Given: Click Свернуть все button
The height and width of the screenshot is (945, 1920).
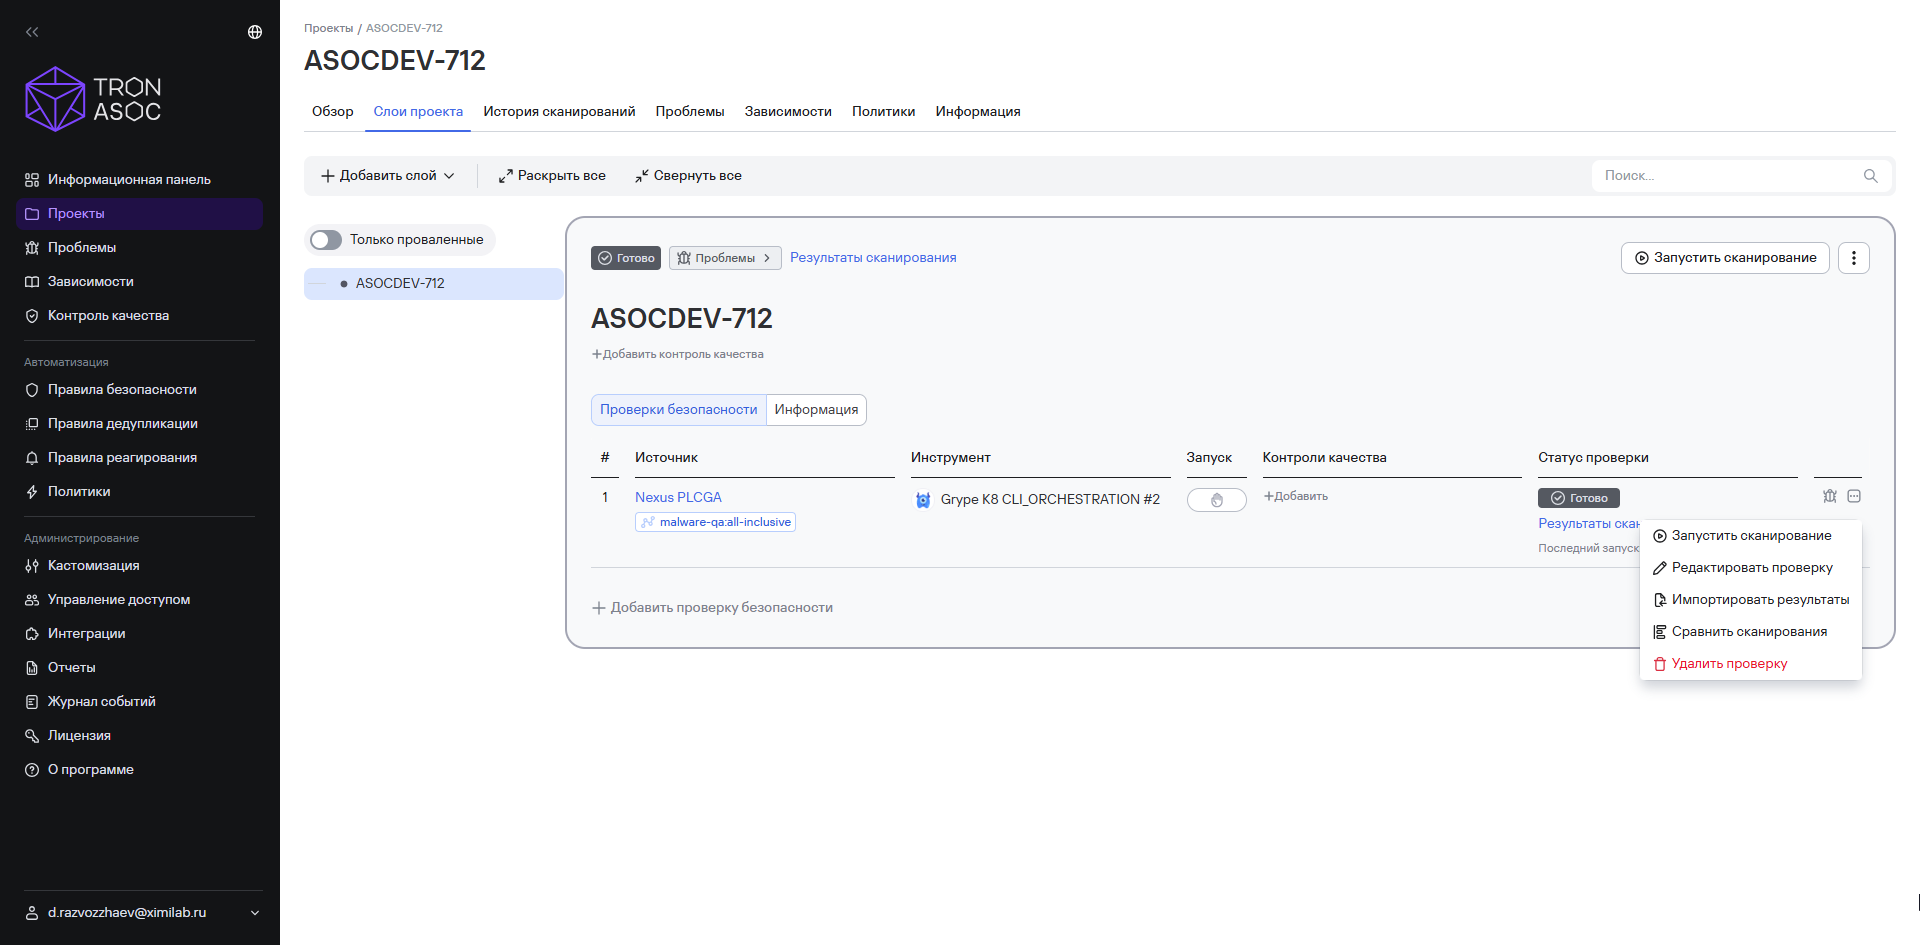Looking at the screenshot, I should [688, 175].
